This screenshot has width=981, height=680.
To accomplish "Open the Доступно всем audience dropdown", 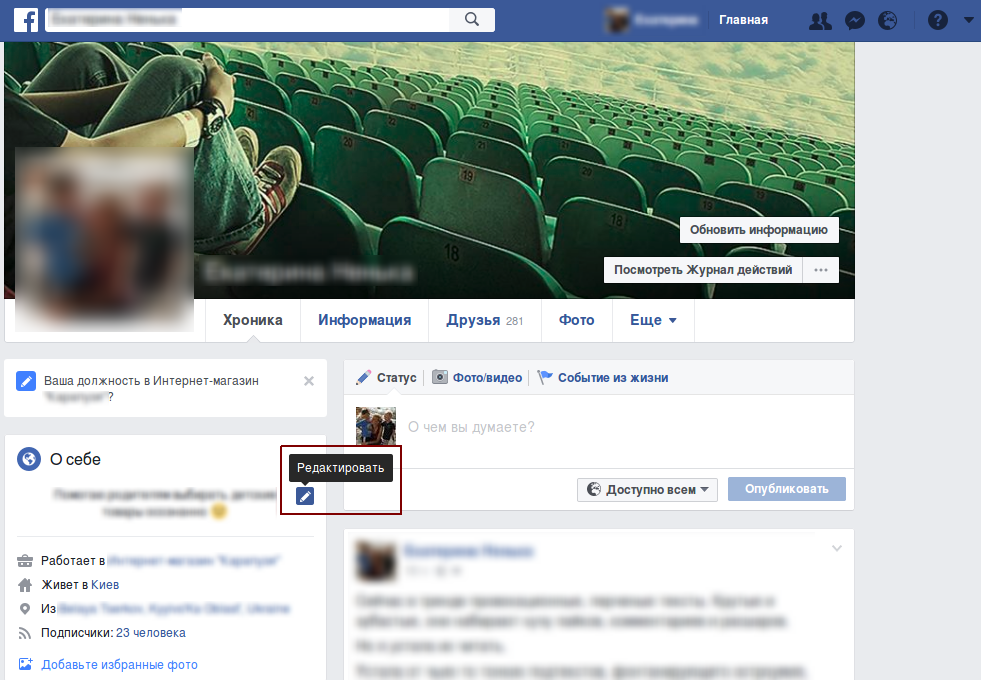I will coord(647,490).
